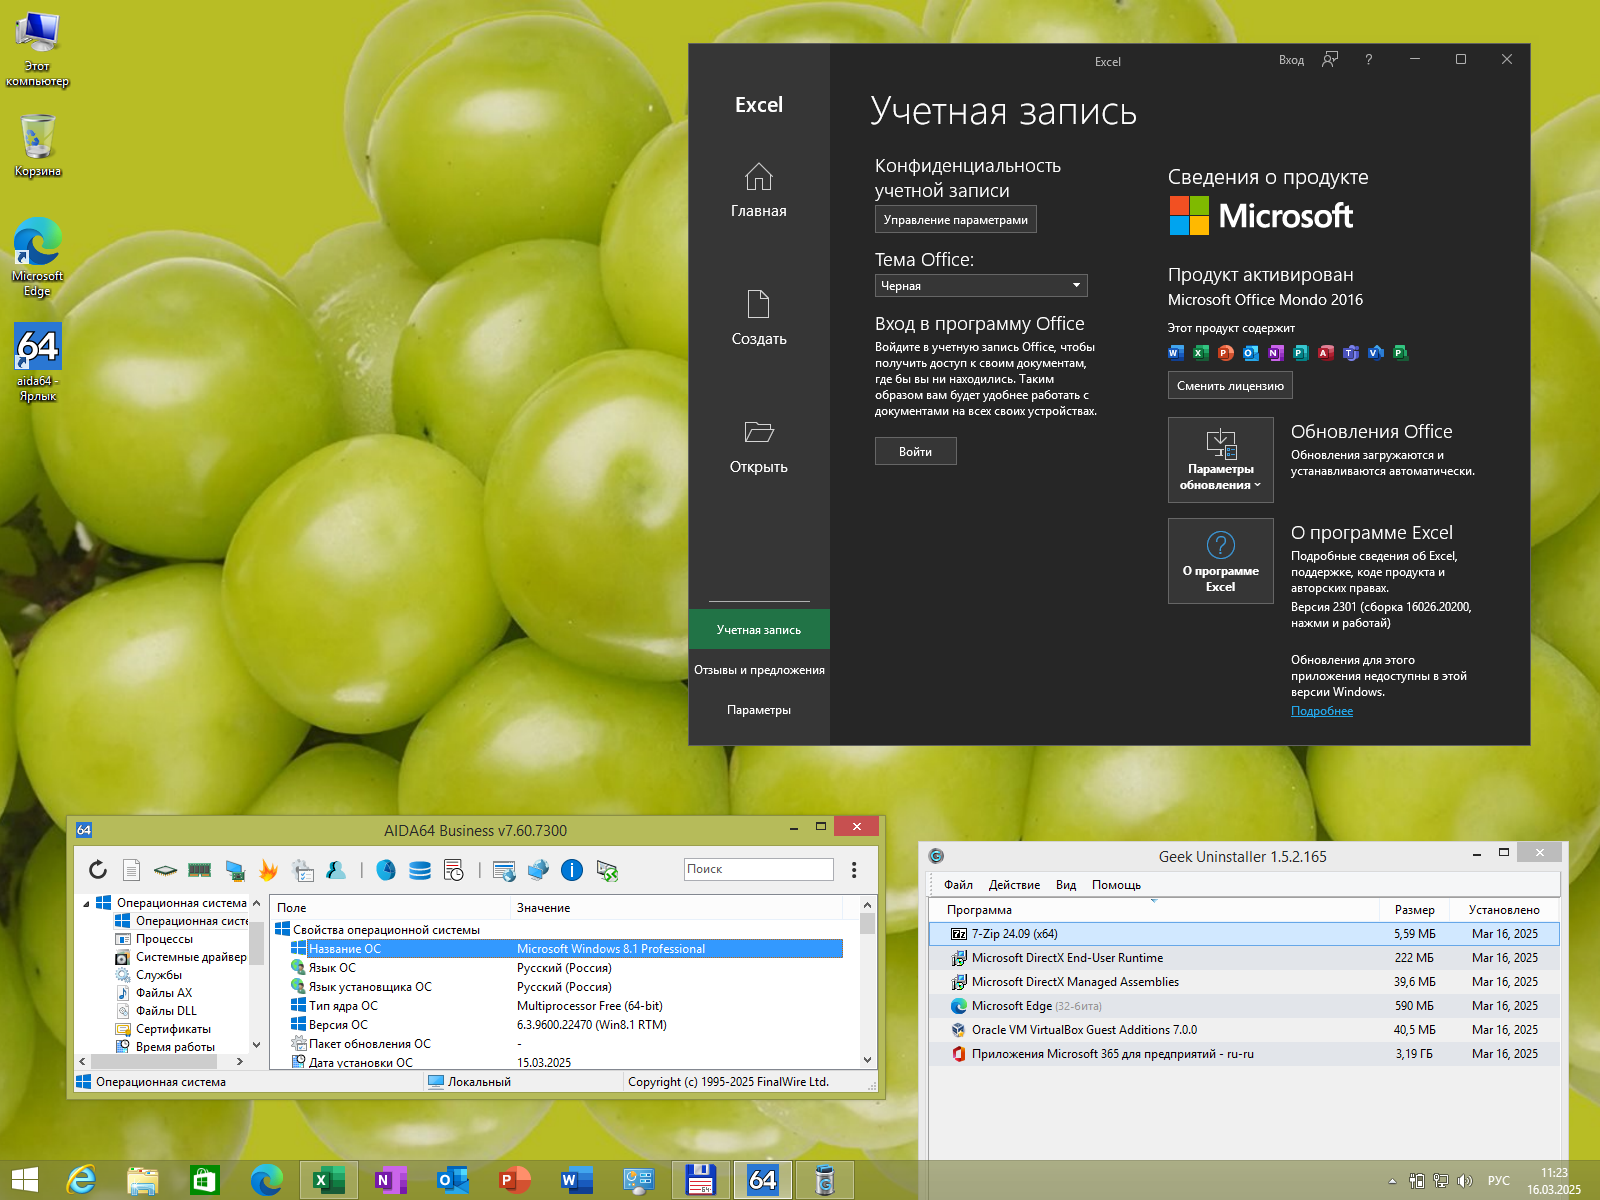
Task: Open the three-dot menu in AIDA64 toolbar
Action: click(854, 870)
